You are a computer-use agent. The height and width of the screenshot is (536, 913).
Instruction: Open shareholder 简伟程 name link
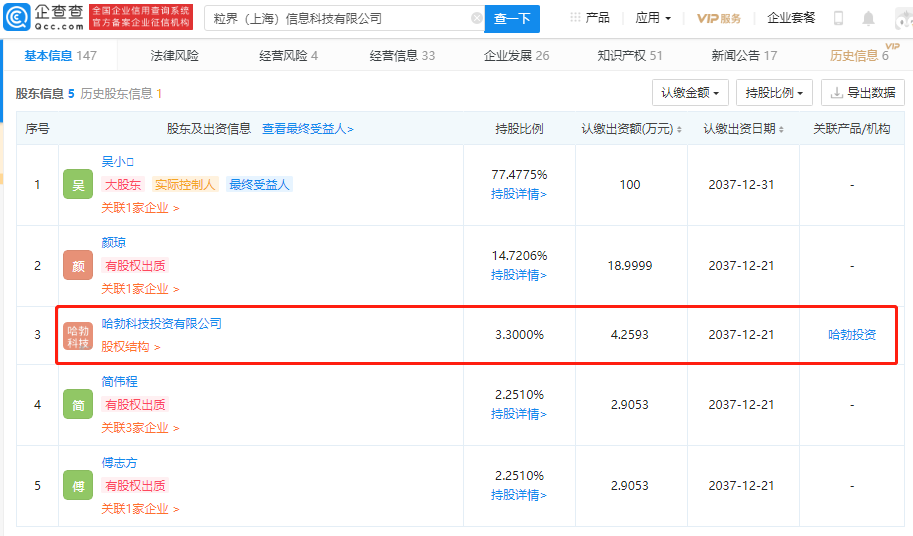[x=119, y=381]
